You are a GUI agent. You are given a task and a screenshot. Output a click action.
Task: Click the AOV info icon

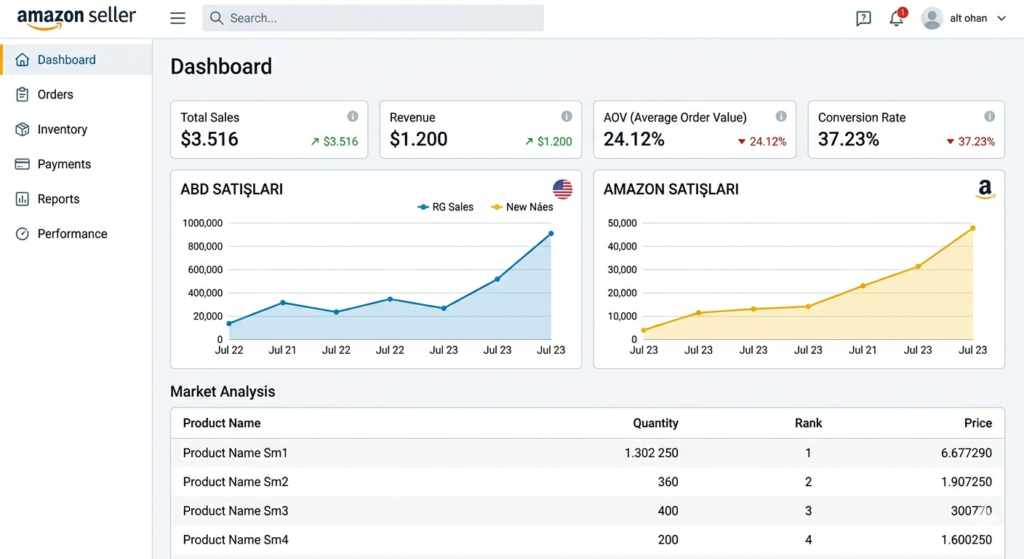point(780,116)
